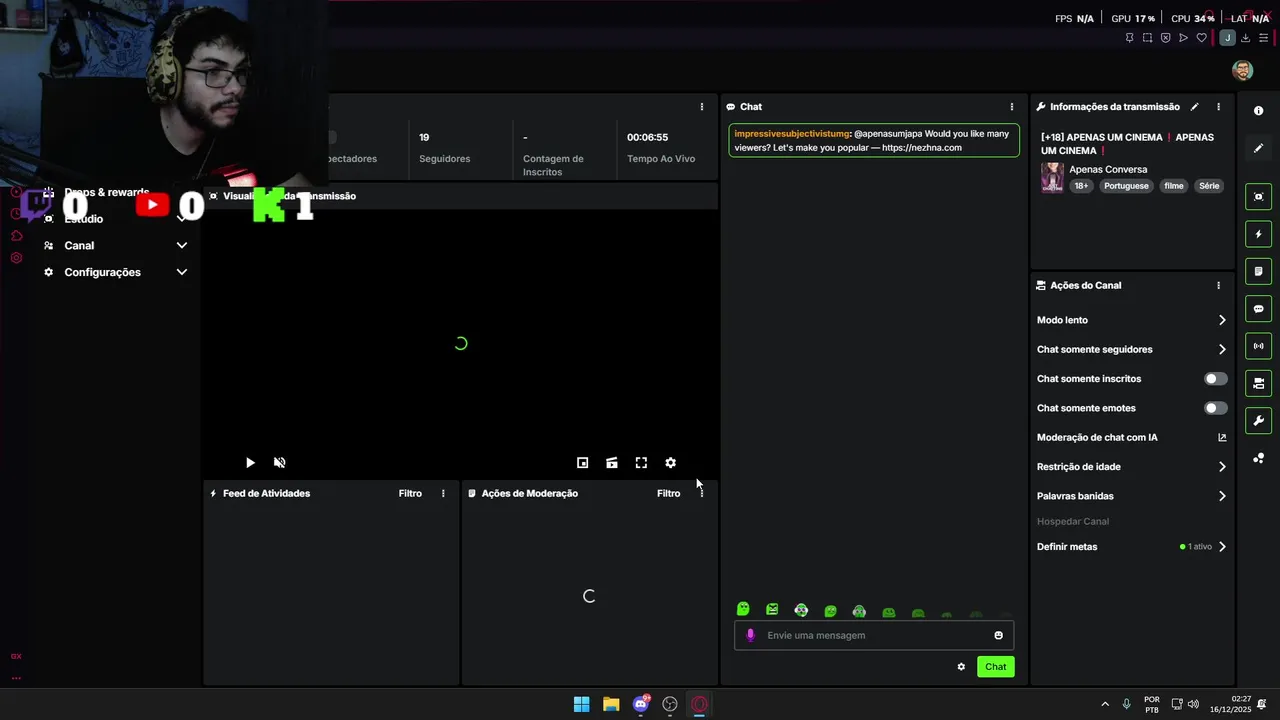This screenshot has width=1280, height=720.
Task: Enter fullscreen on stream preview
Action: (641, 463)
